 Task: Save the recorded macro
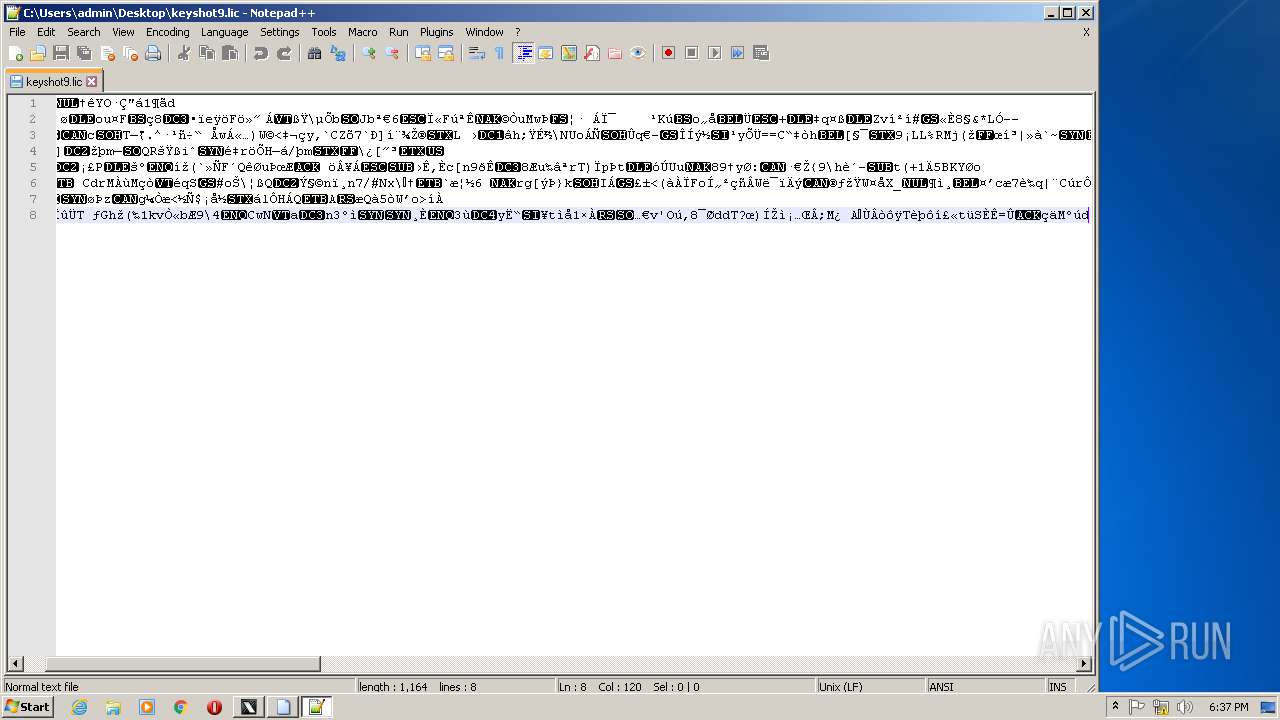pos(761,53)
